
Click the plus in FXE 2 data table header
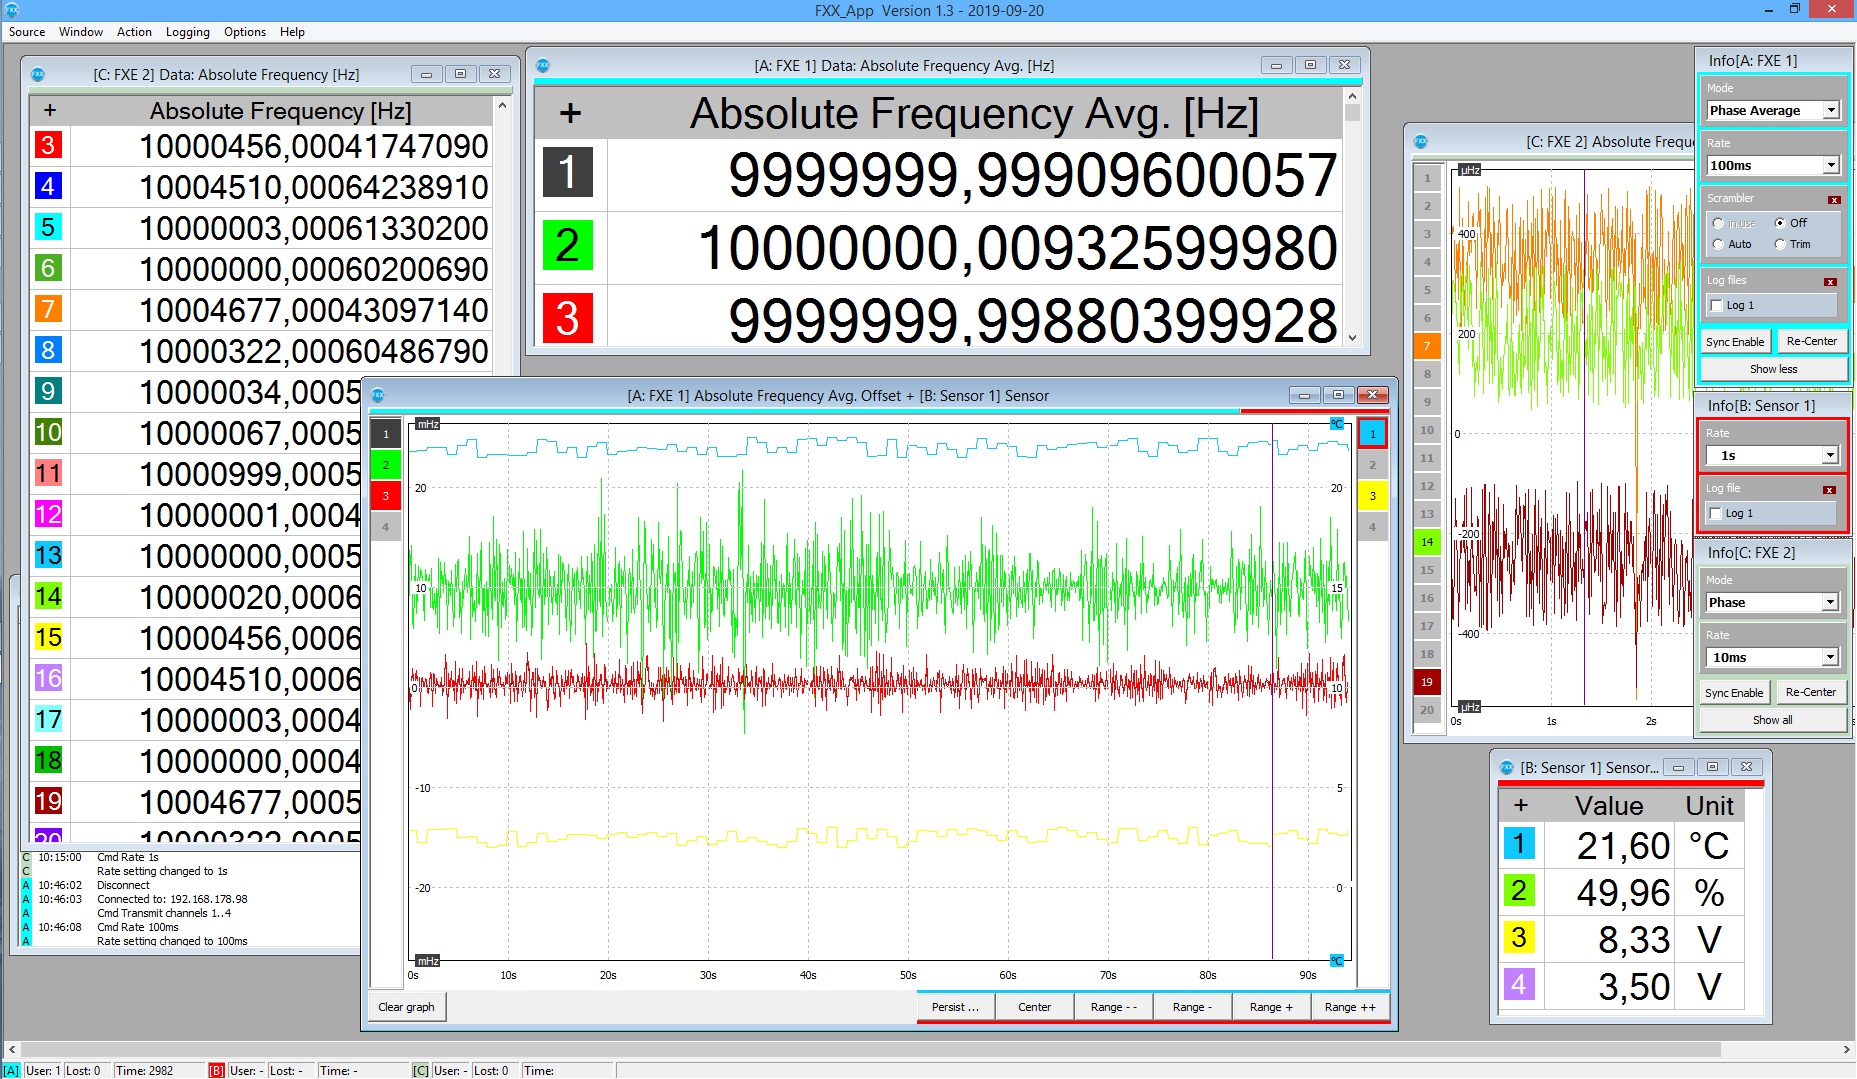click(x=50, y=111)
